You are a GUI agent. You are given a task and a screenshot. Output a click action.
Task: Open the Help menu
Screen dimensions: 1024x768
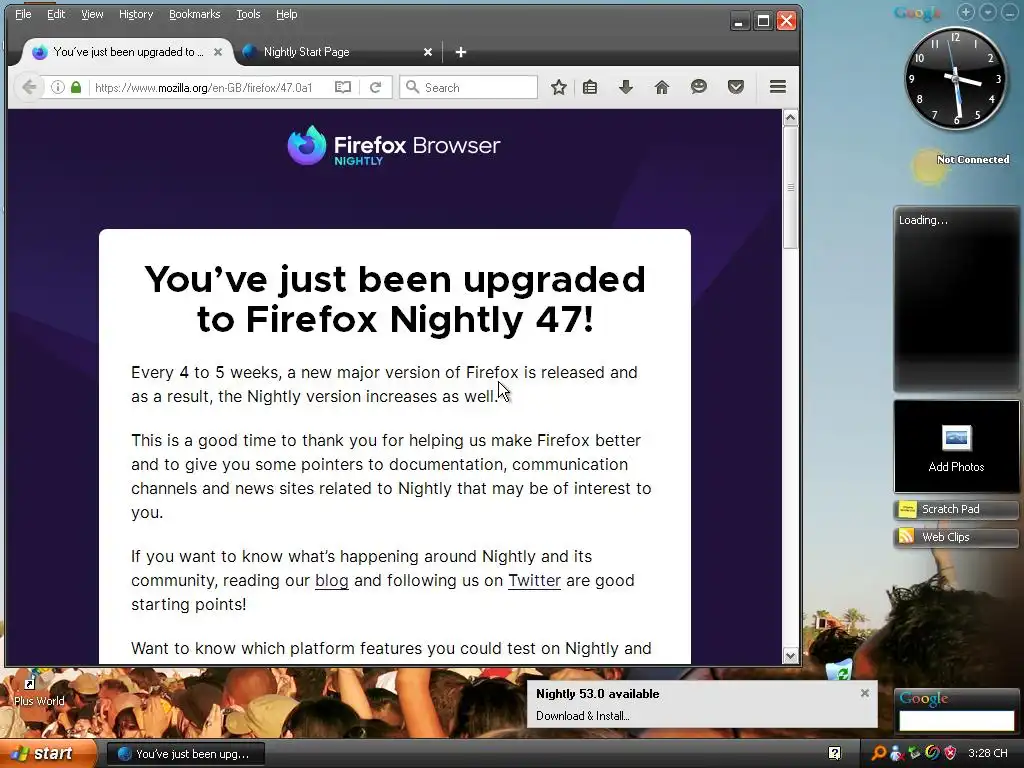tap(286, 14)
